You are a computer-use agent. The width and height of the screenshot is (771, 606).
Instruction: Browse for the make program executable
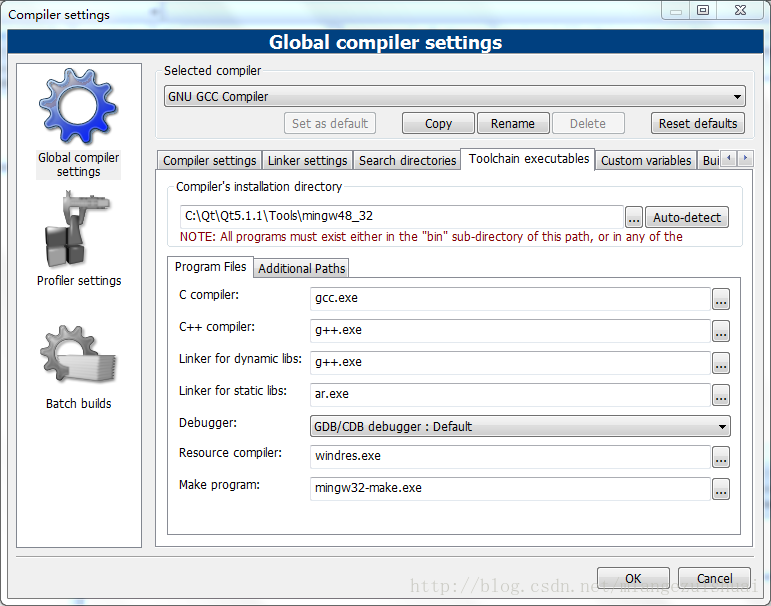click(721, 489)
